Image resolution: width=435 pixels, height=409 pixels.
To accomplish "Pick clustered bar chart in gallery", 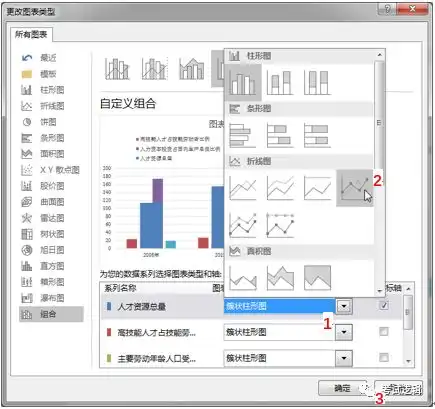I will pos(243,136).
